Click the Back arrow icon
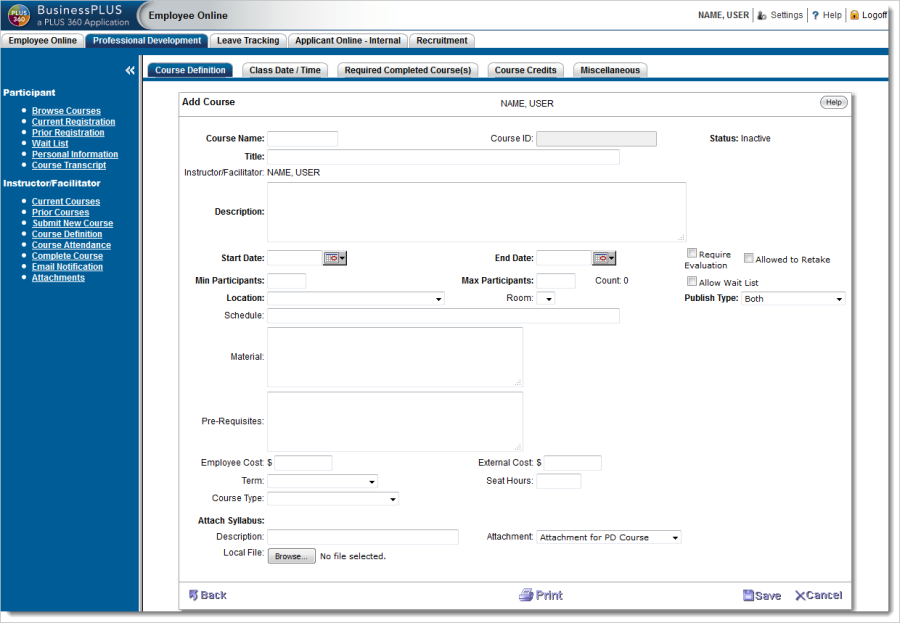This screenshot has width=900, height=623. (194, 595)
